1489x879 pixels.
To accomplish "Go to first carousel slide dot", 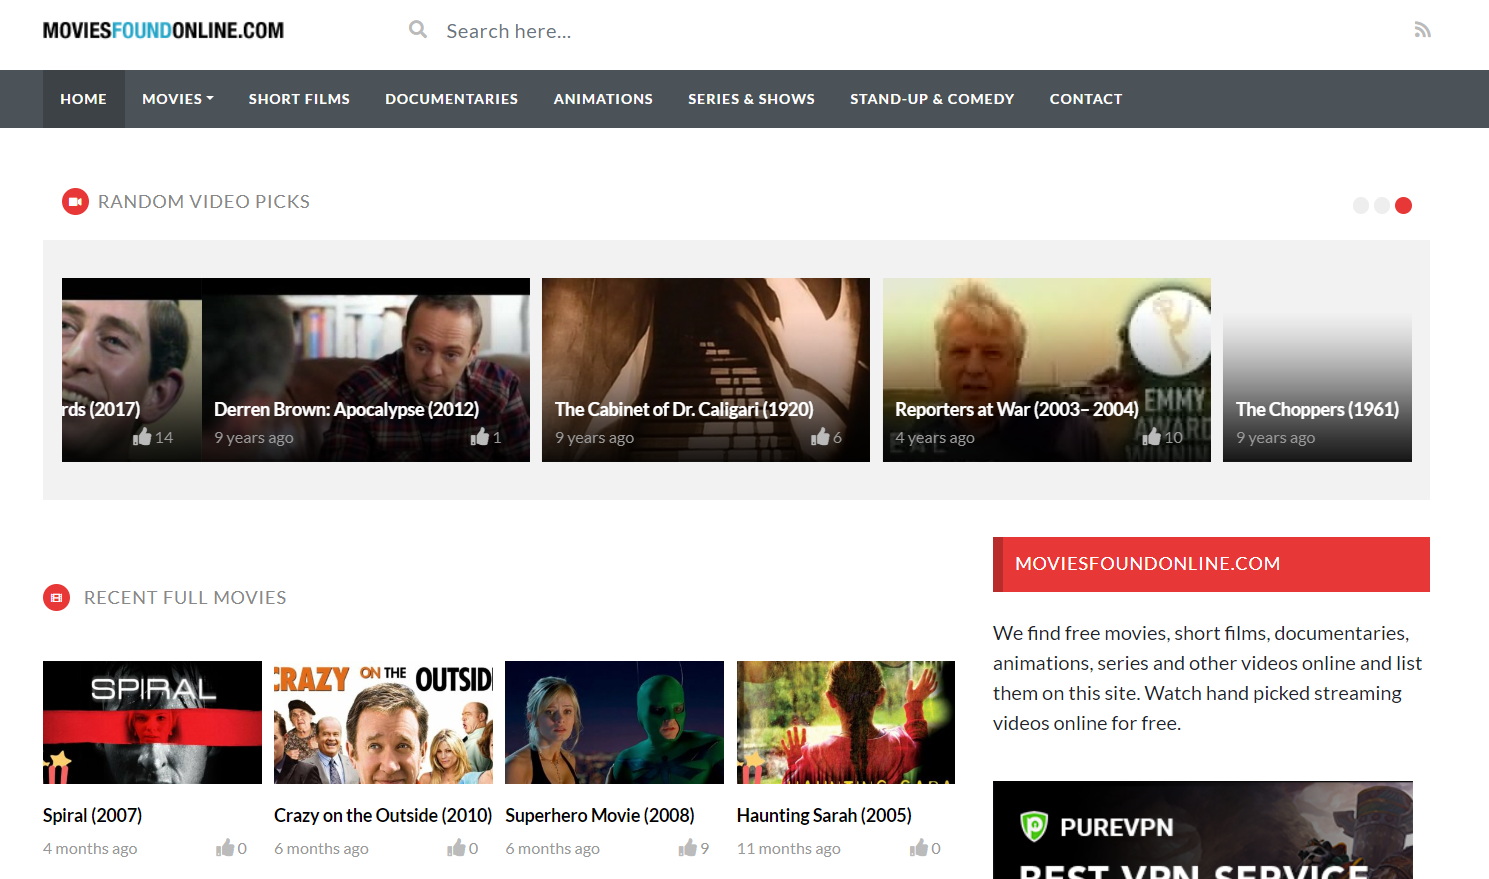I will (x=1360, y=205).
